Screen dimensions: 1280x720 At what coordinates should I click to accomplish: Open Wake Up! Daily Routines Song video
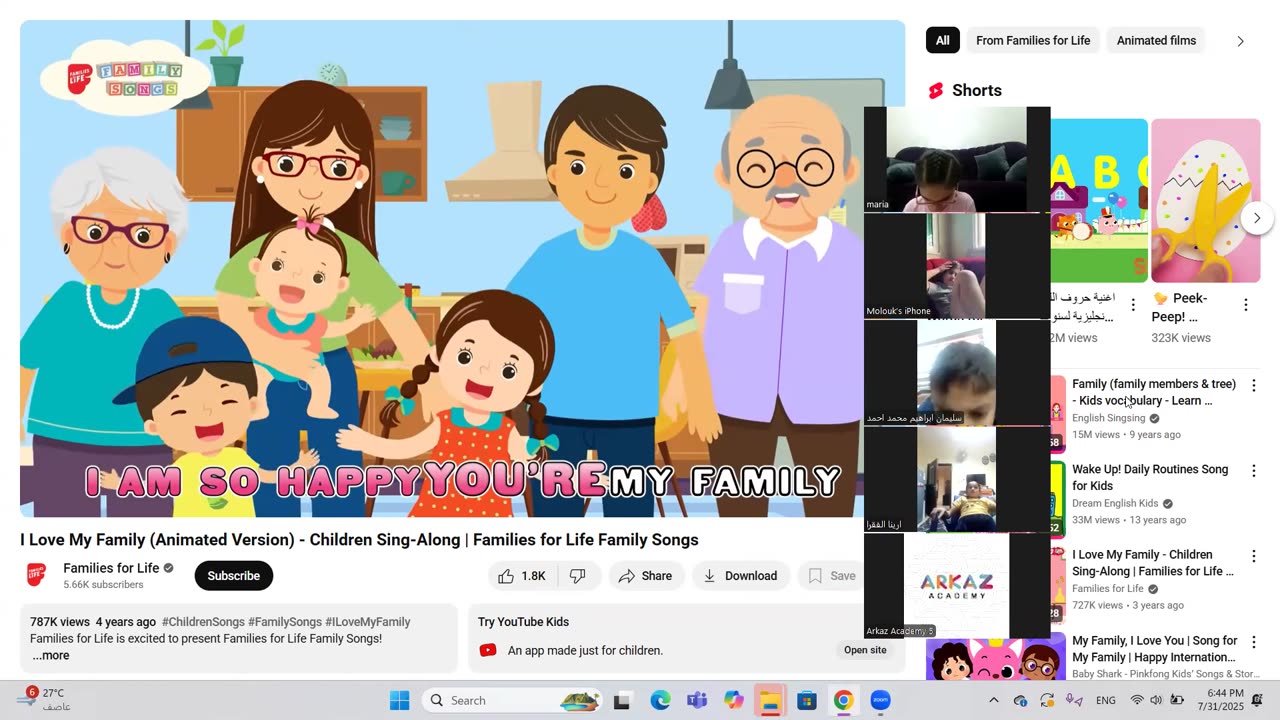pyautogui.click(x=1150, y=477)
